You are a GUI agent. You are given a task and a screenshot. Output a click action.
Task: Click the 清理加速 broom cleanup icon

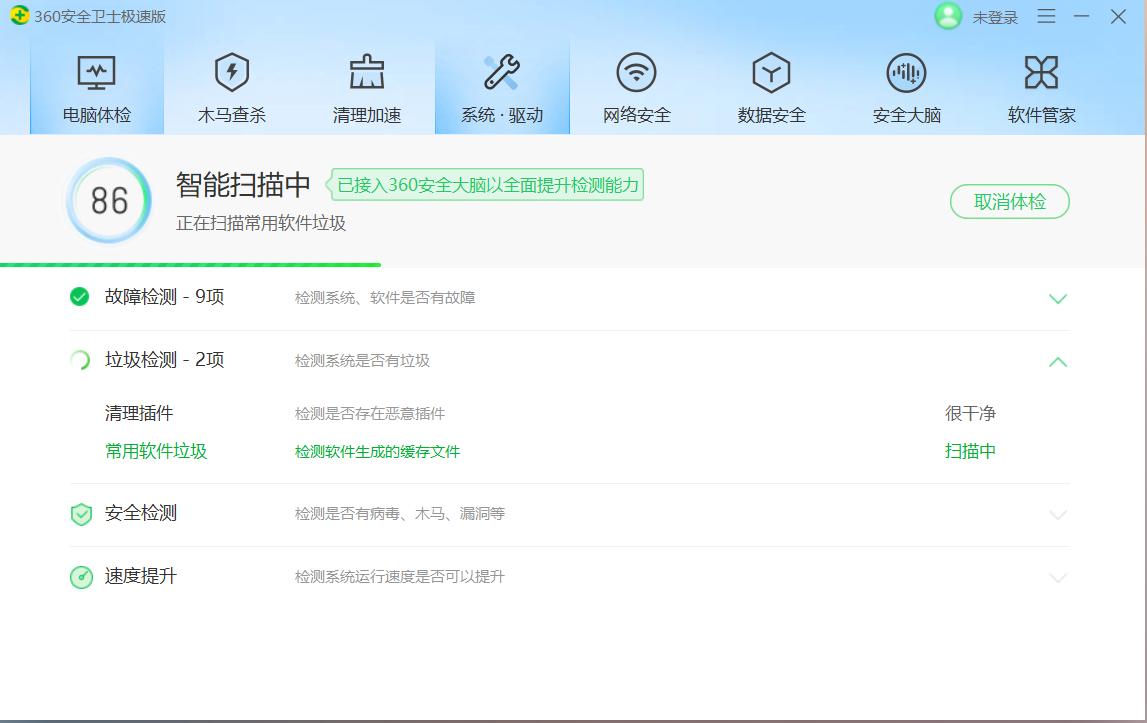367,72
